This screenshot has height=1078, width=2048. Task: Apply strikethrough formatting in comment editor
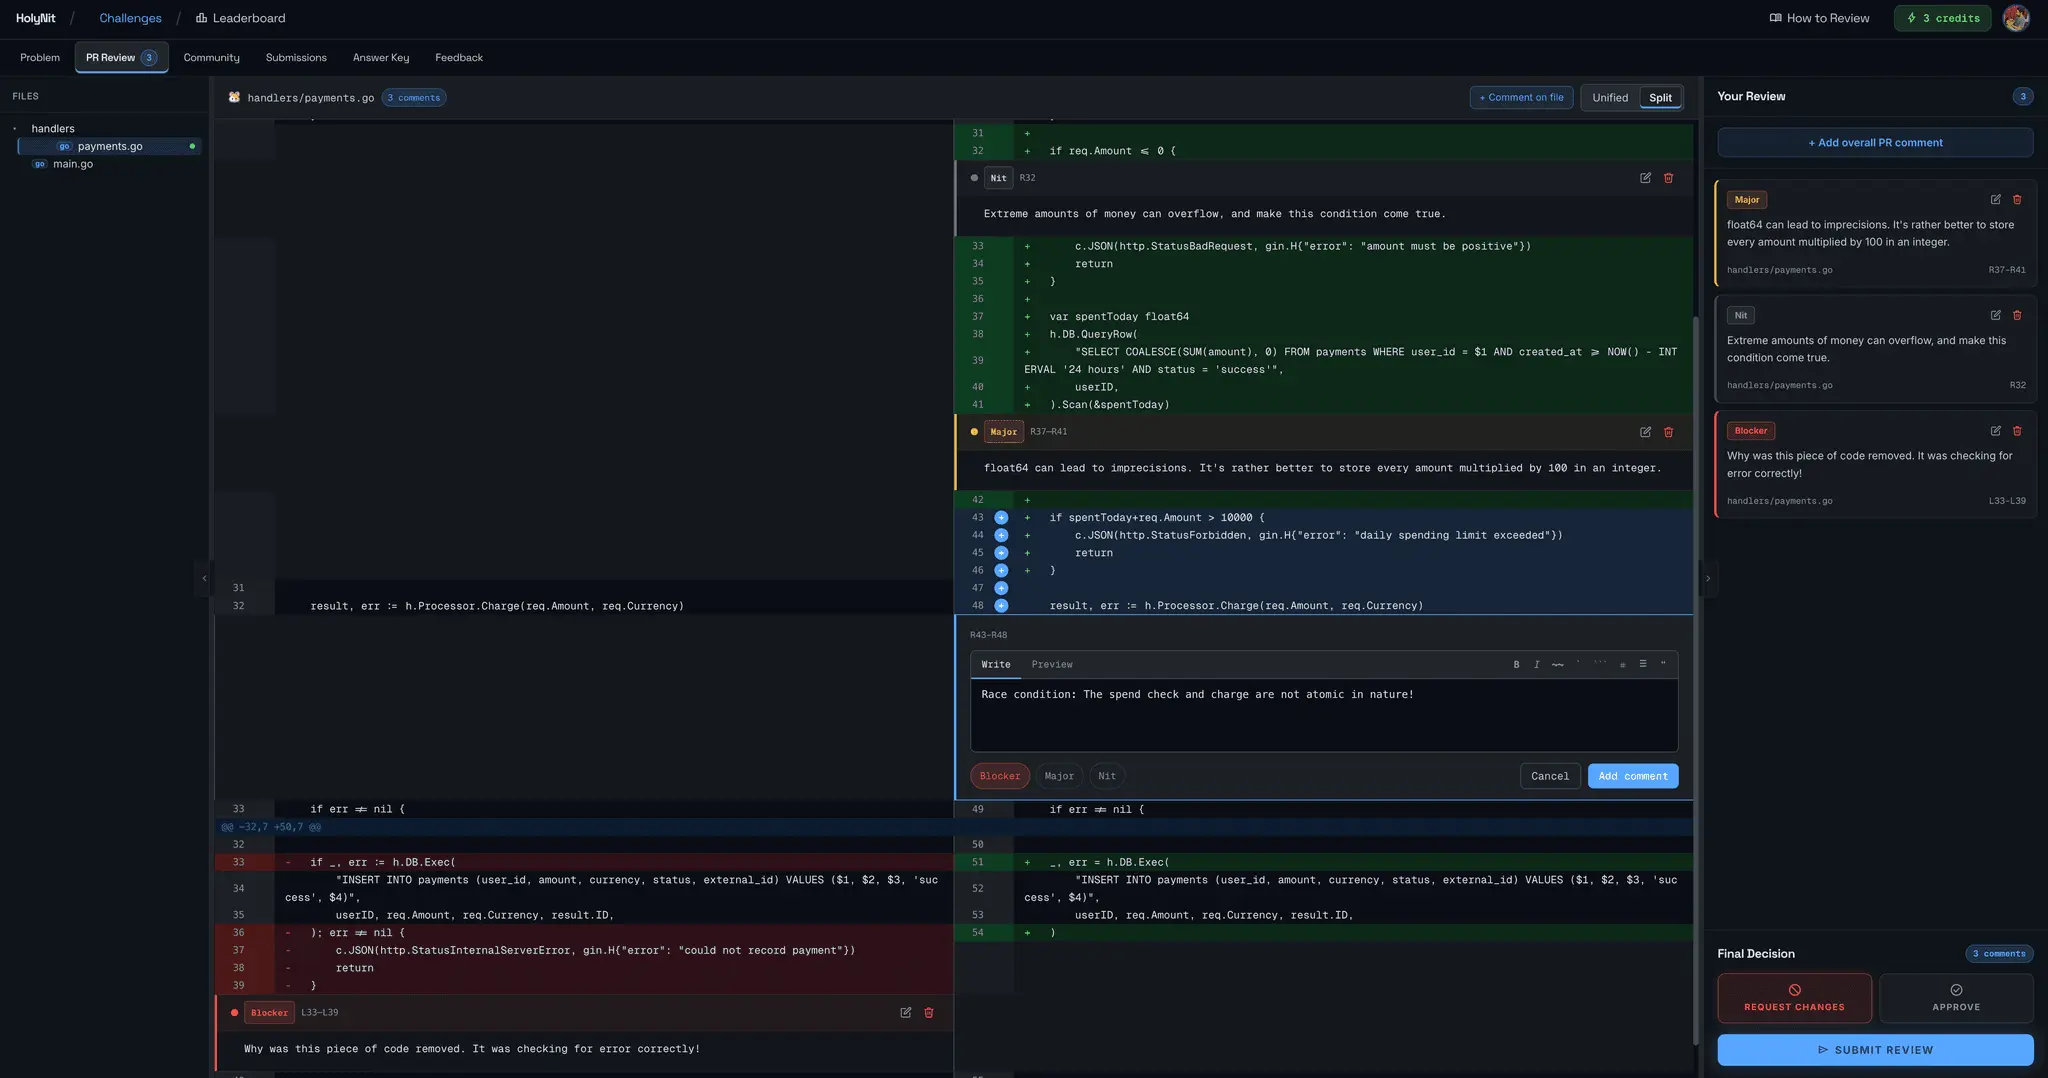[x=1558, y=665]
